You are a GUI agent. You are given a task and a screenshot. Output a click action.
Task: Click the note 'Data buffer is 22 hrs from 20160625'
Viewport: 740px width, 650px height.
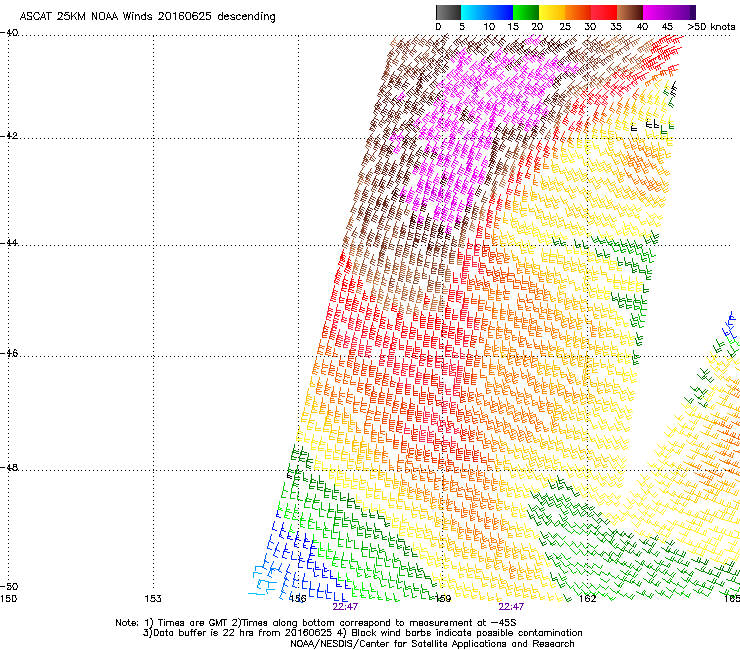point(241,633)
